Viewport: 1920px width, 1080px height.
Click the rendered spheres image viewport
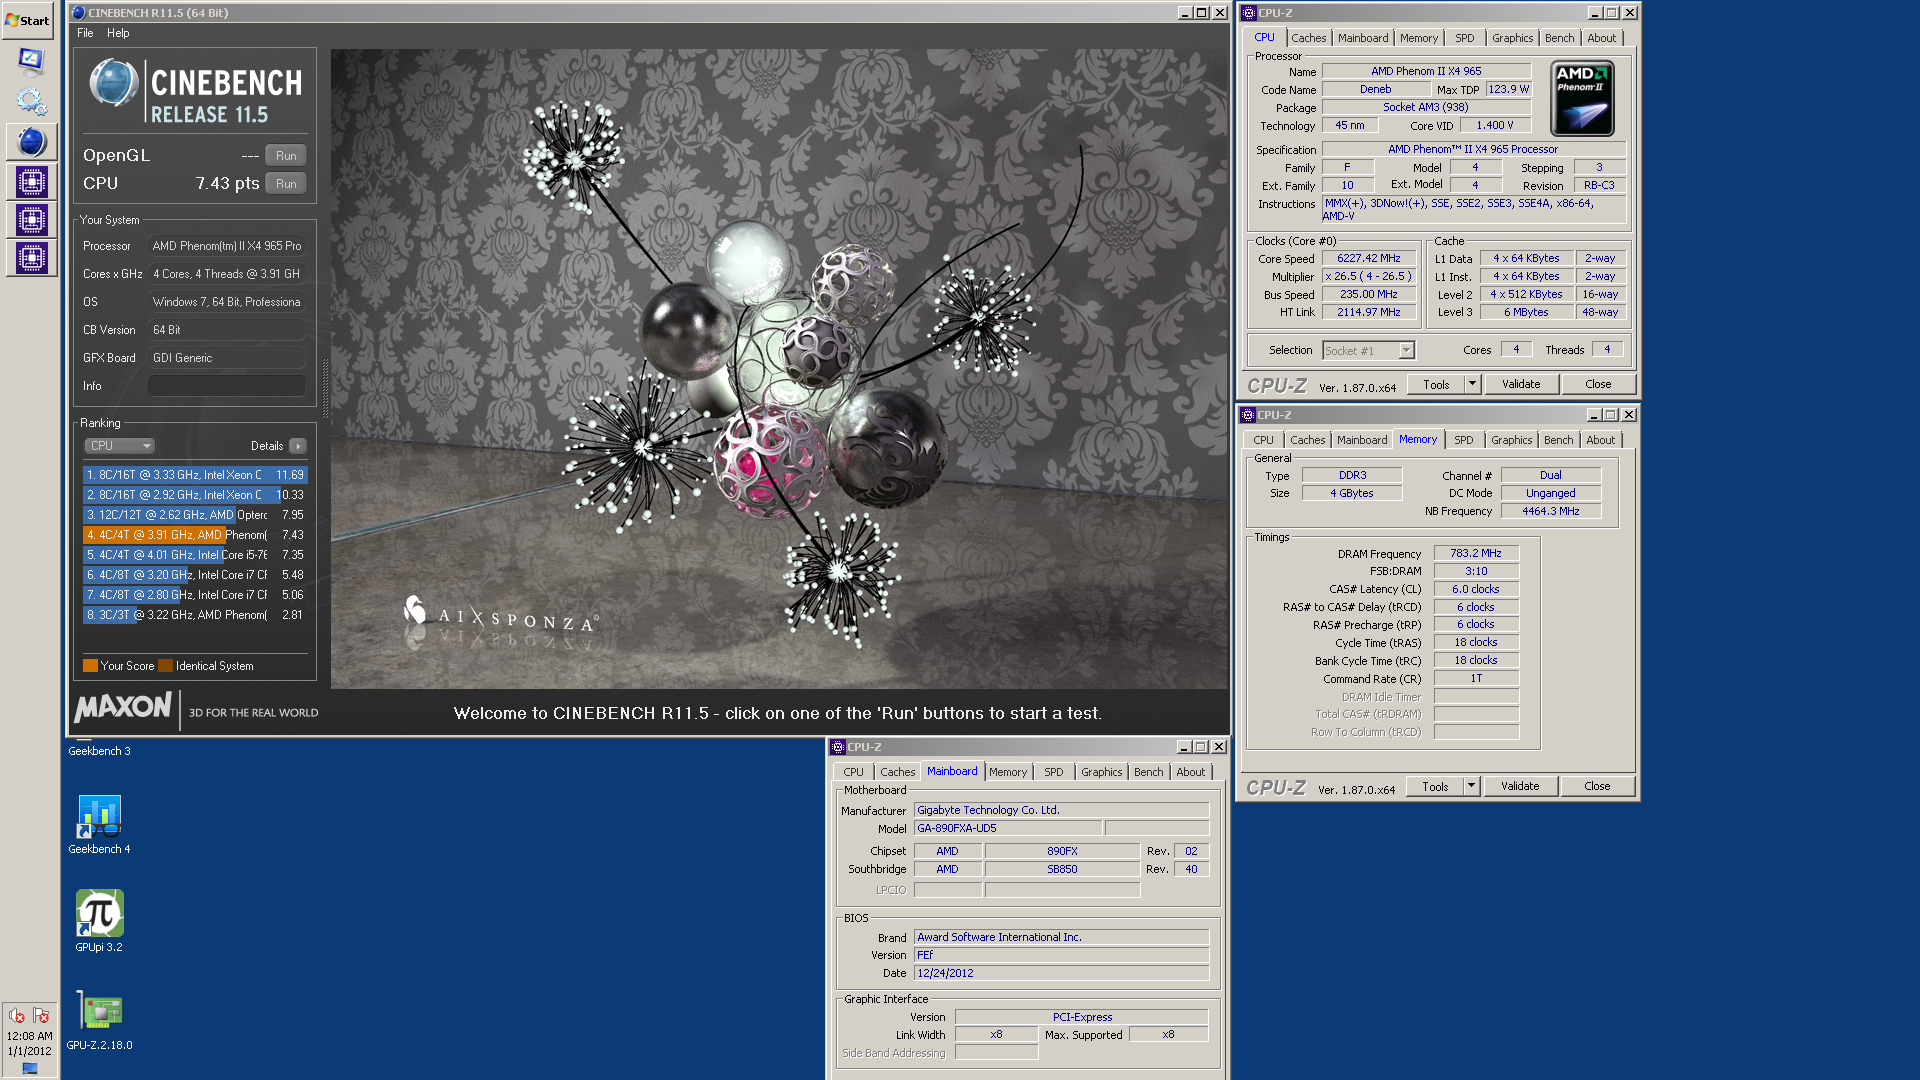pyautogui.click(x=779, y=369)
